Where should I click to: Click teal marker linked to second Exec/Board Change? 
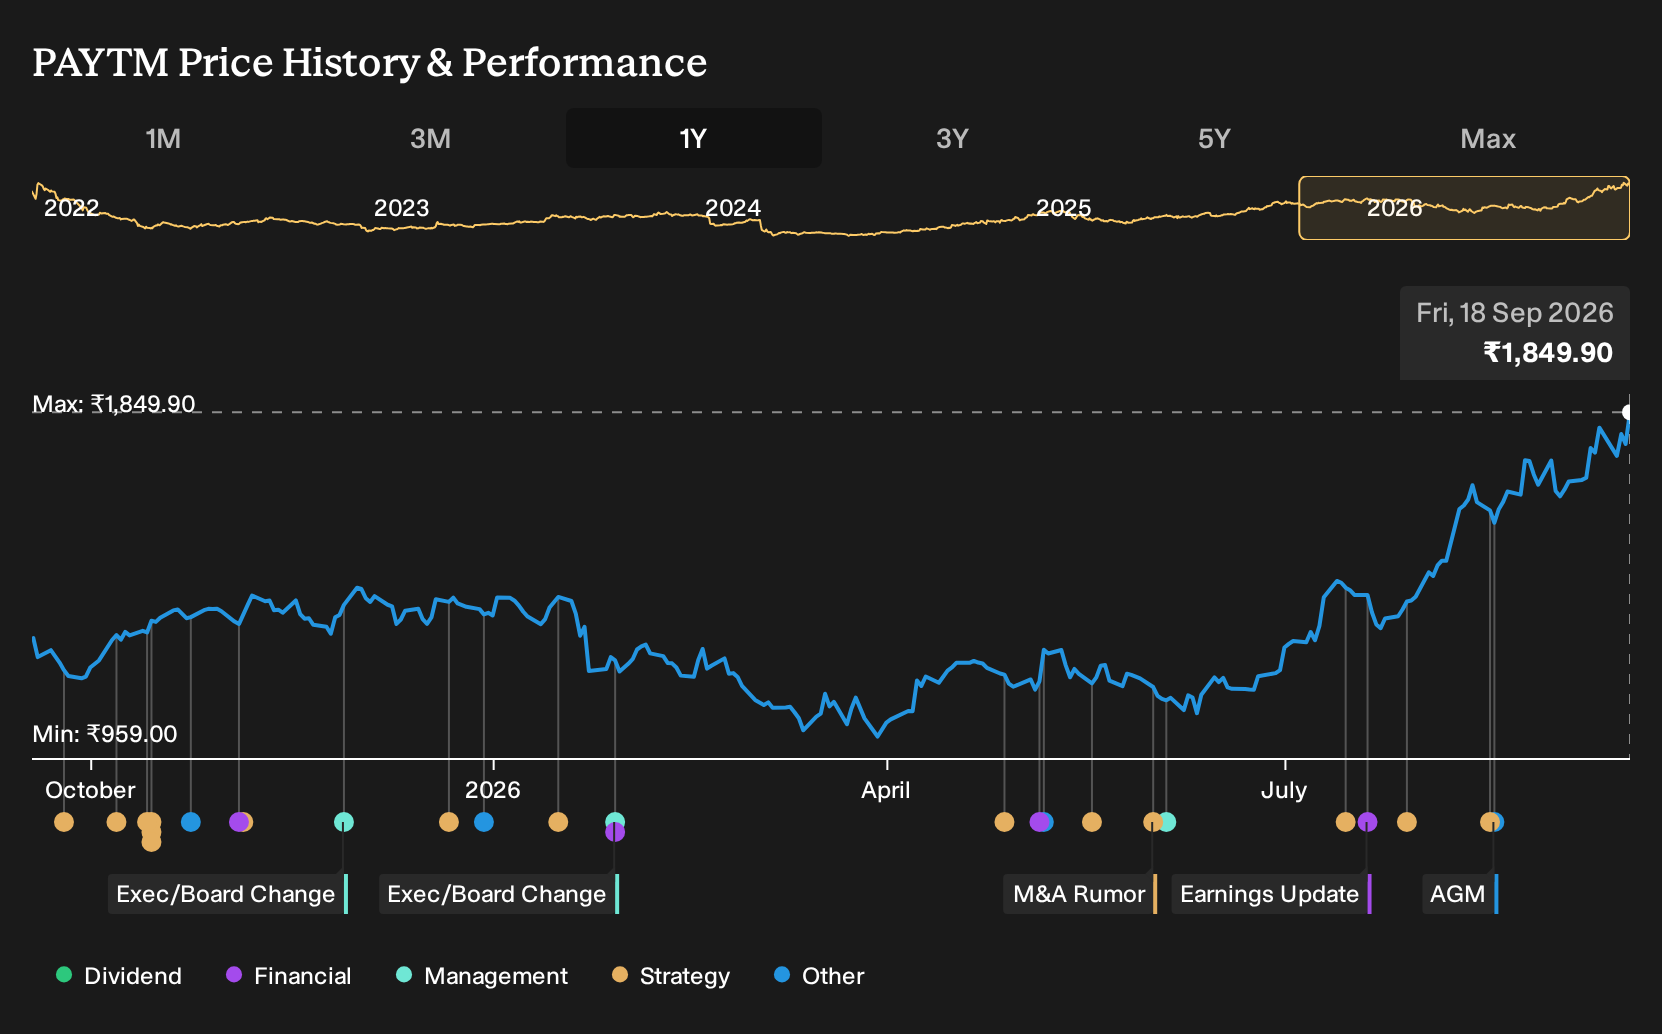click(x=615, y=821)
